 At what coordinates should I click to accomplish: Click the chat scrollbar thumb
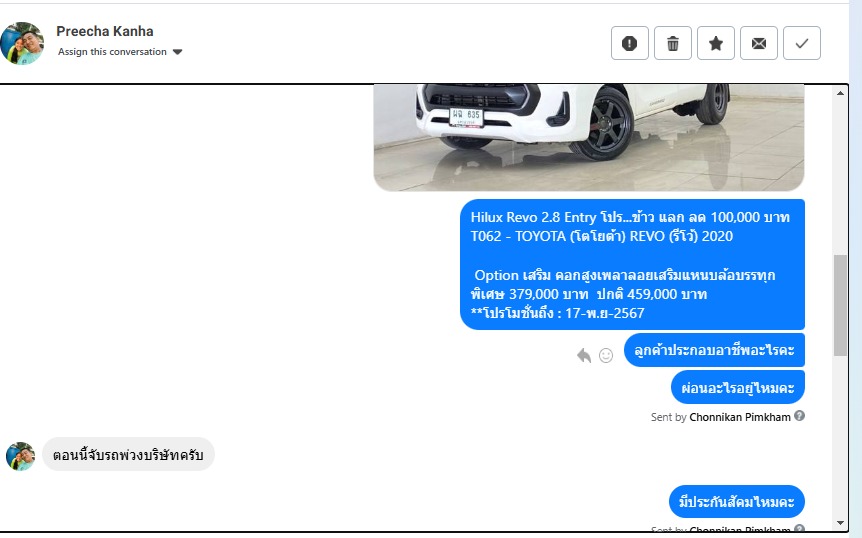840,305
